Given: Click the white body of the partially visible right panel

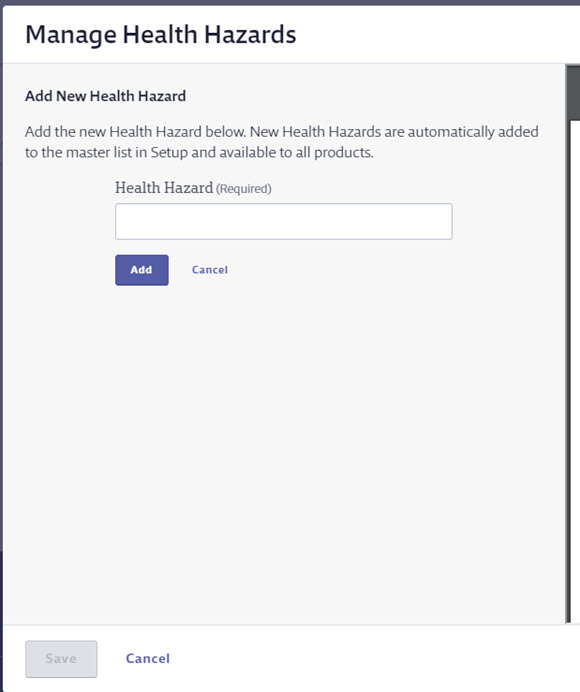Looking at the screenshot, I should 576,371.
